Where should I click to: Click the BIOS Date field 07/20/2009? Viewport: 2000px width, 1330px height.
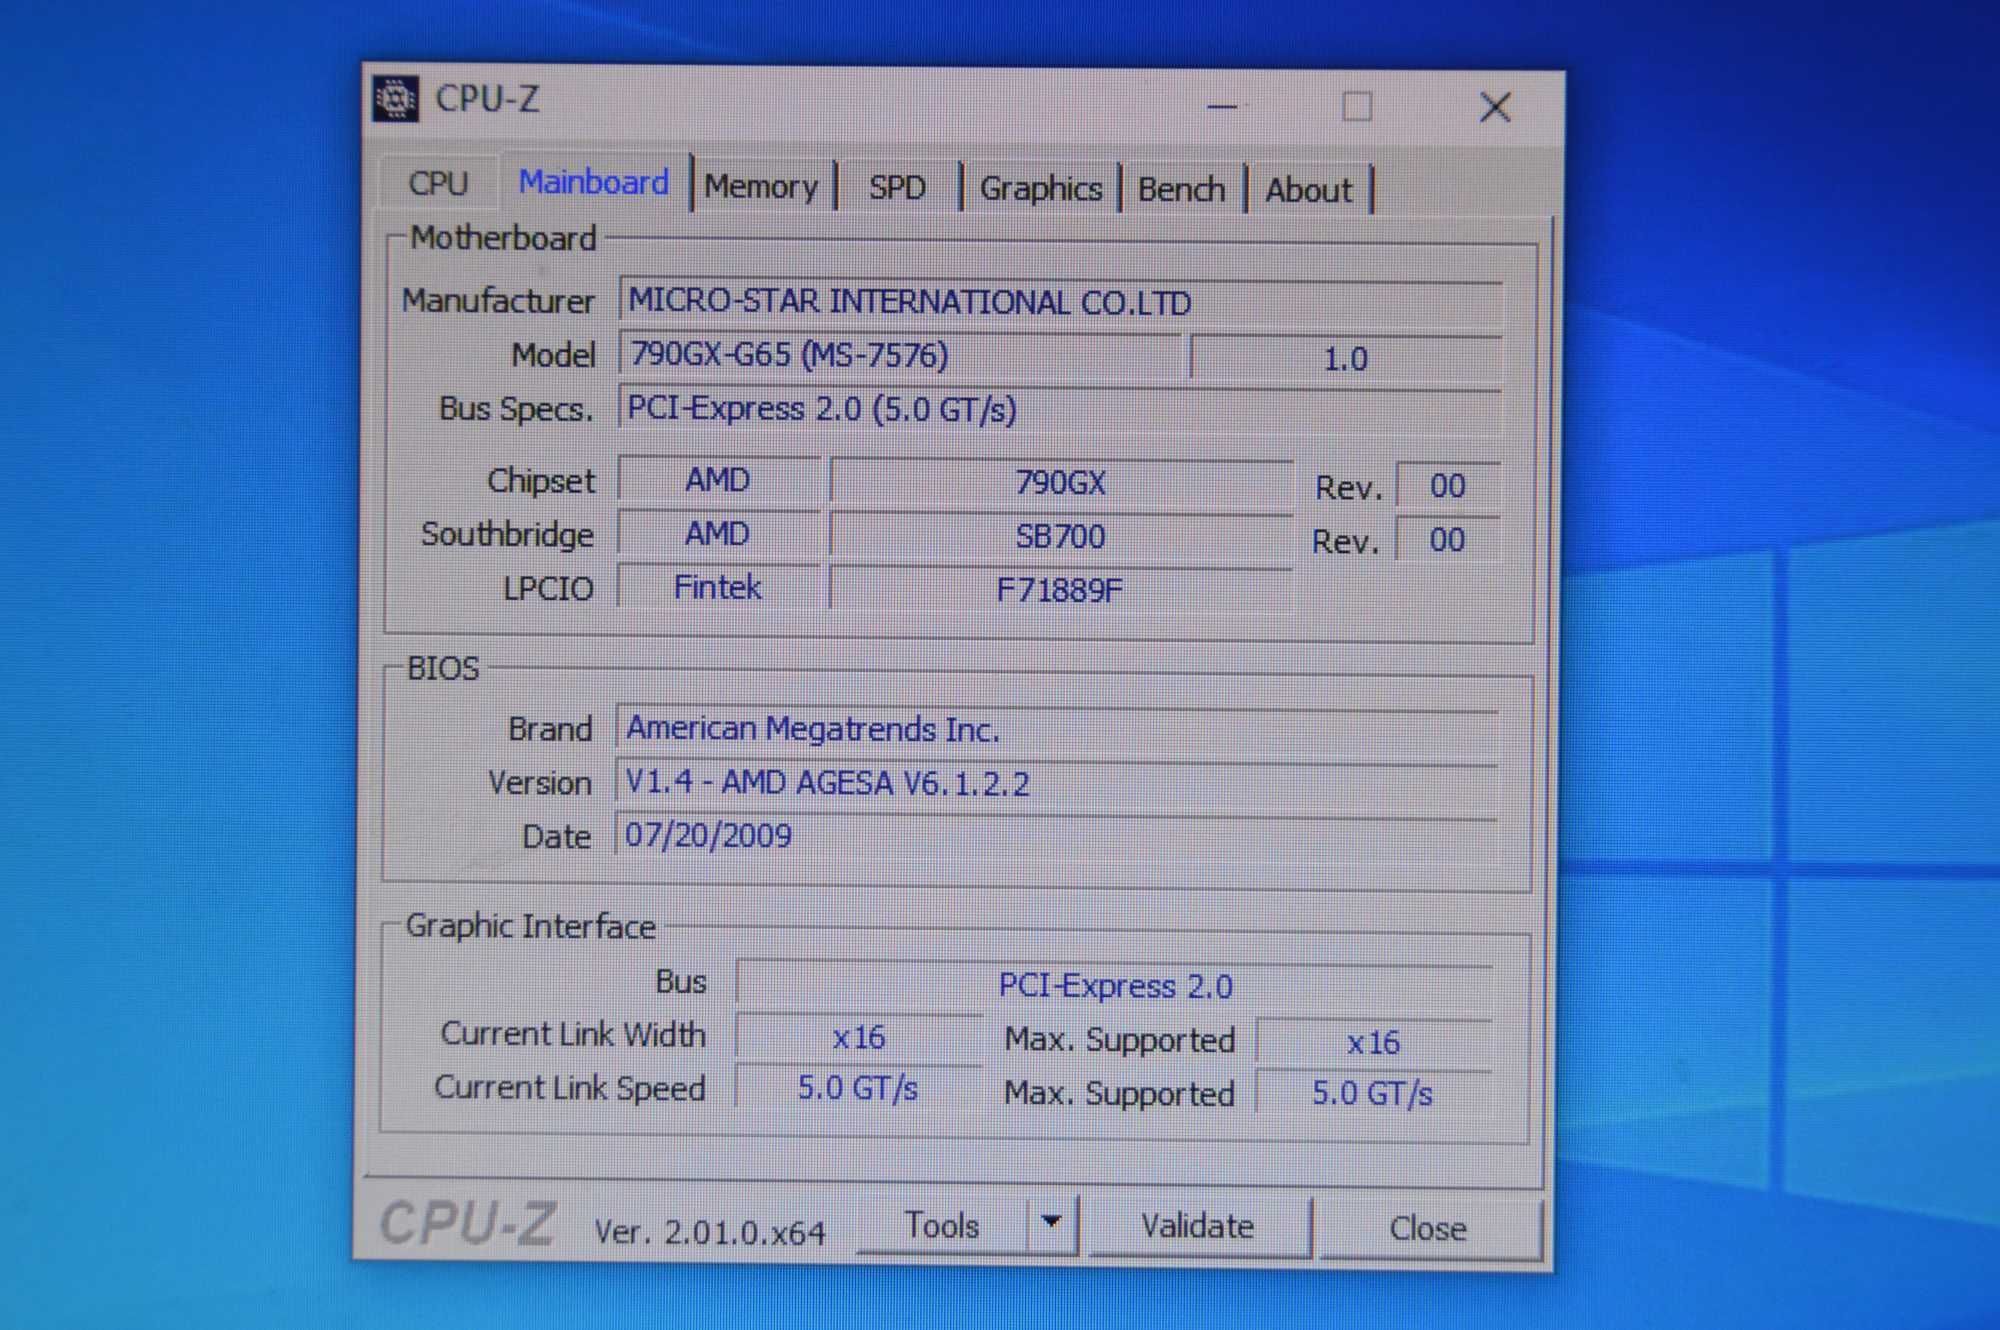coord(1057,836)
